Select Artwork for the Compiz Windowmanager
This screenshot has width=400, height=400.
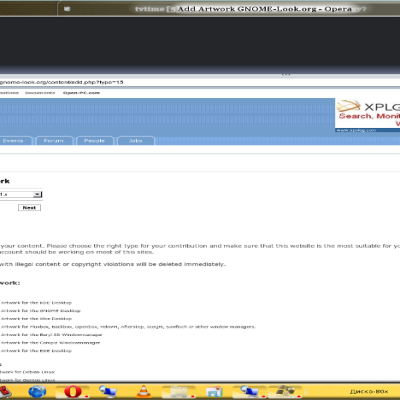point(50,343)
